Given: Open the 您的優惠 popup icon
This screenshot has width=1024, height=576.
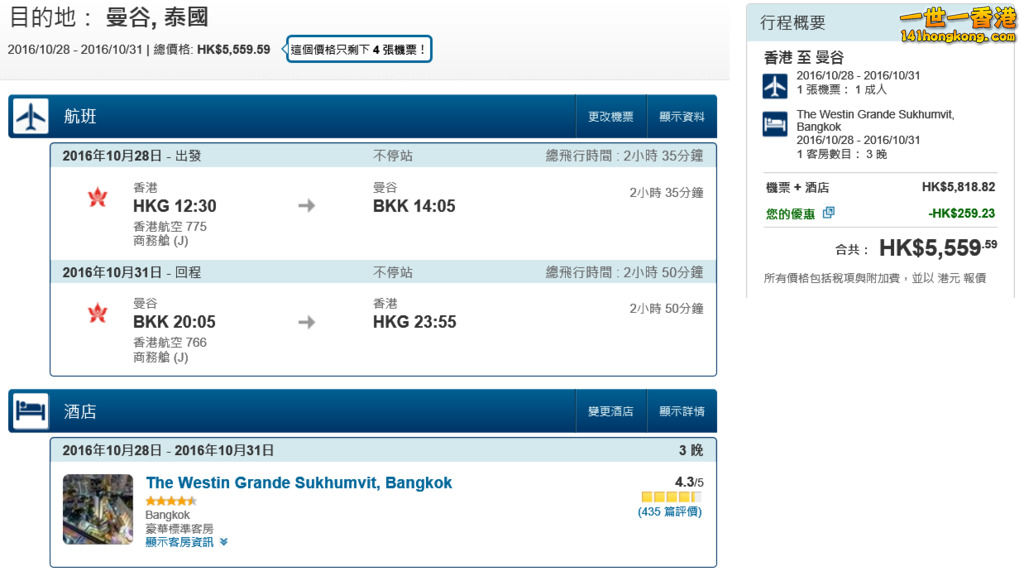Looking at the screenshot, I should 828,213.
